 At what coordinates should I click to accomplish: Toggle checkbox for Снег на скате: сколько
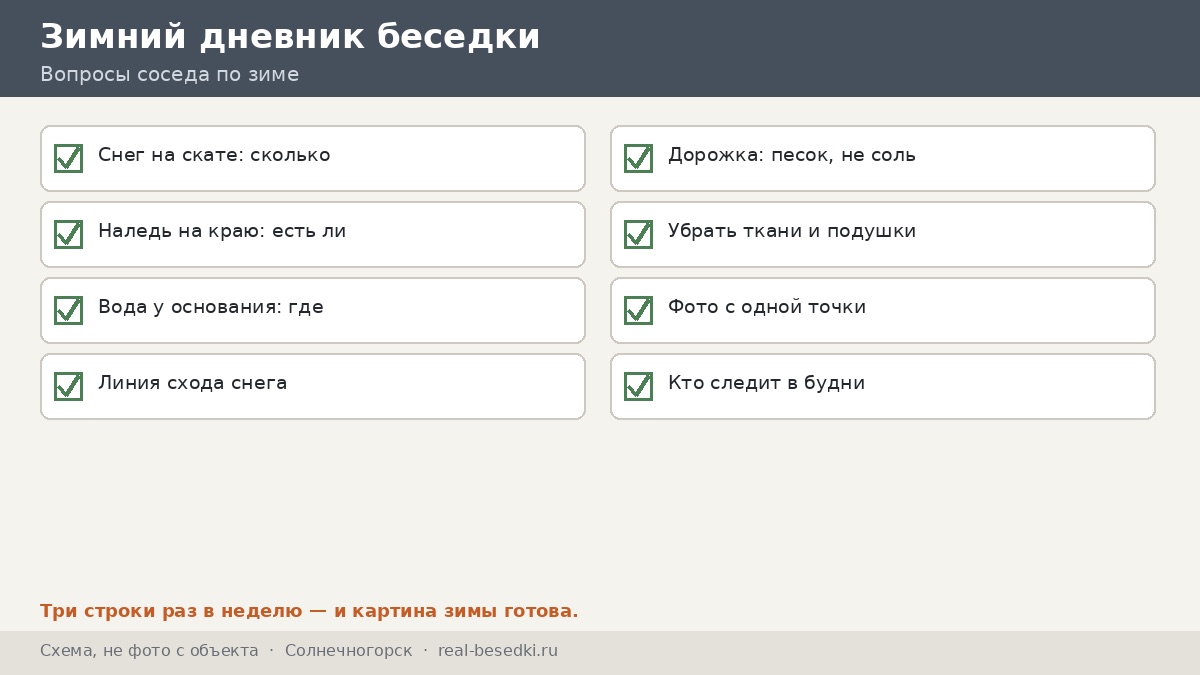click(68, 158)
